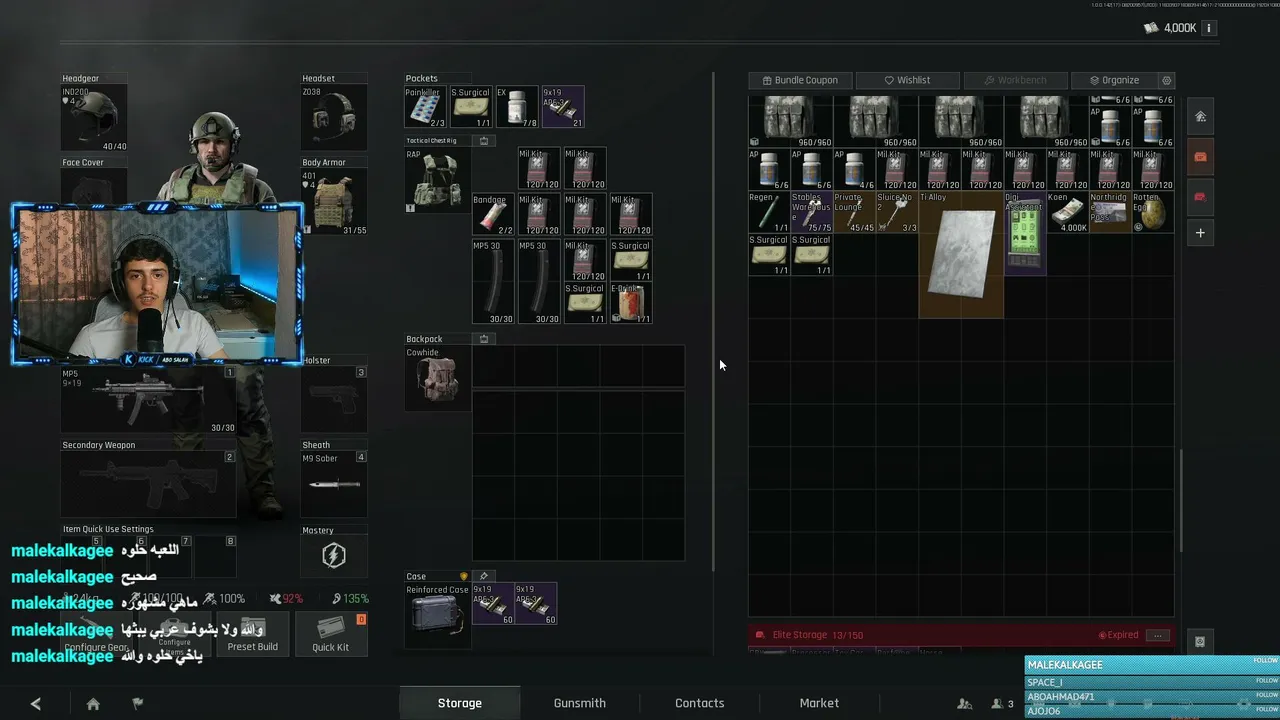Click the friends icon showing count 3
This screenshot has height=720, width=1280.
(1002, 704)
